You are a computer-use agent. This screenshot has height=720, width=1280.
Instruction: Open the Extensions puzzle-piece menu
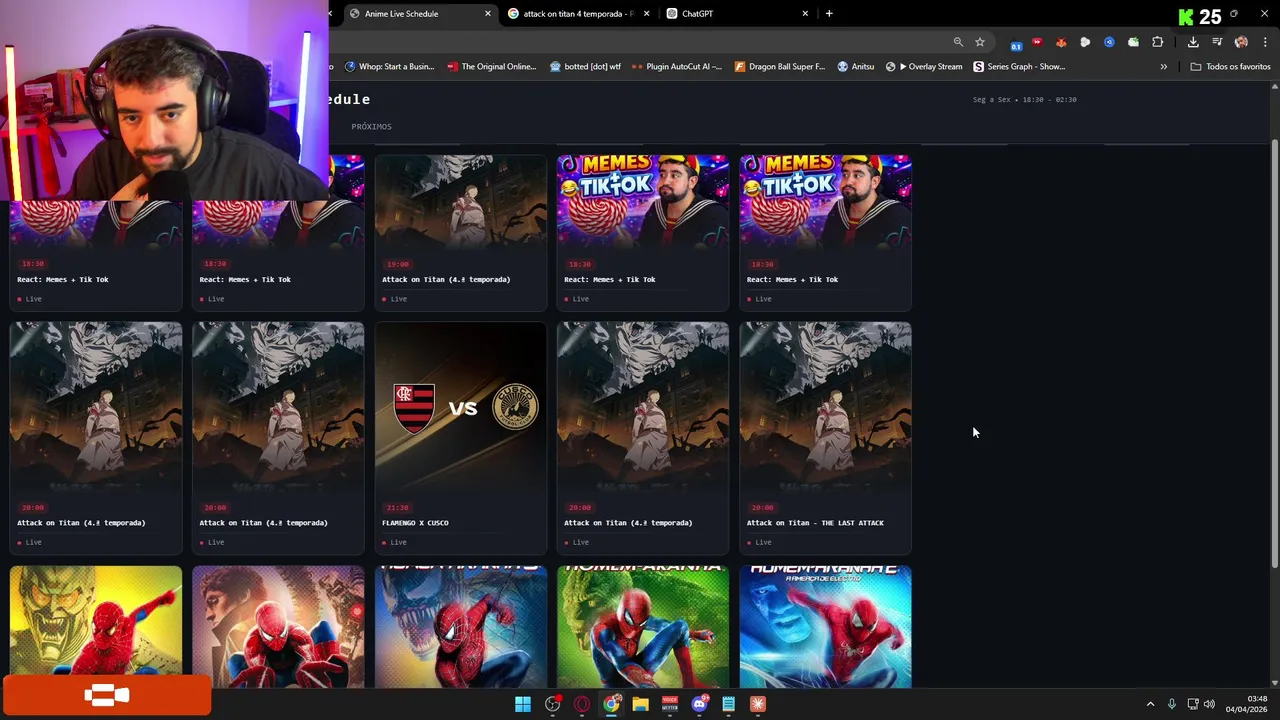click(x=1158, y=42)
